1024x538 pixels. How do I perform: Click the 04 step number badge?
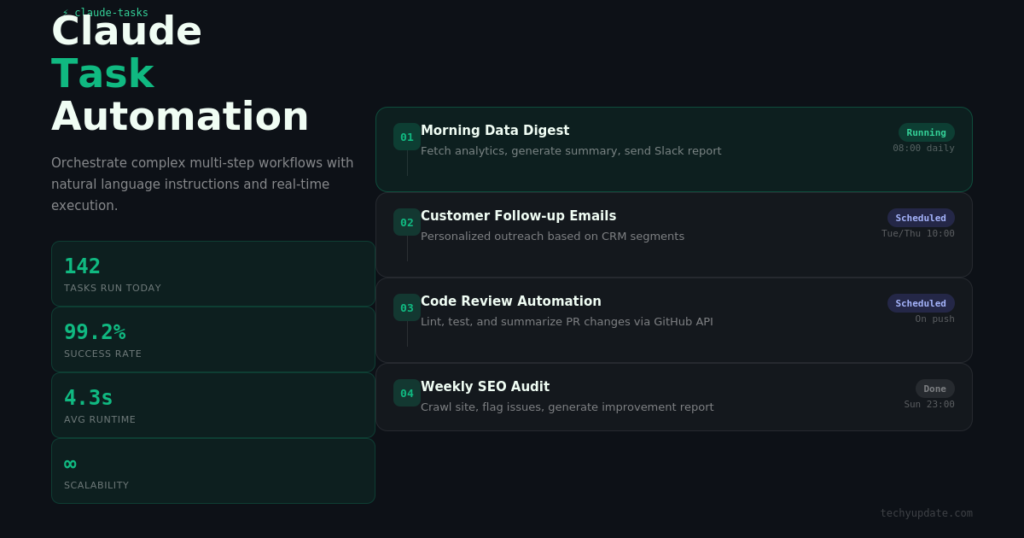coord(407,393)
